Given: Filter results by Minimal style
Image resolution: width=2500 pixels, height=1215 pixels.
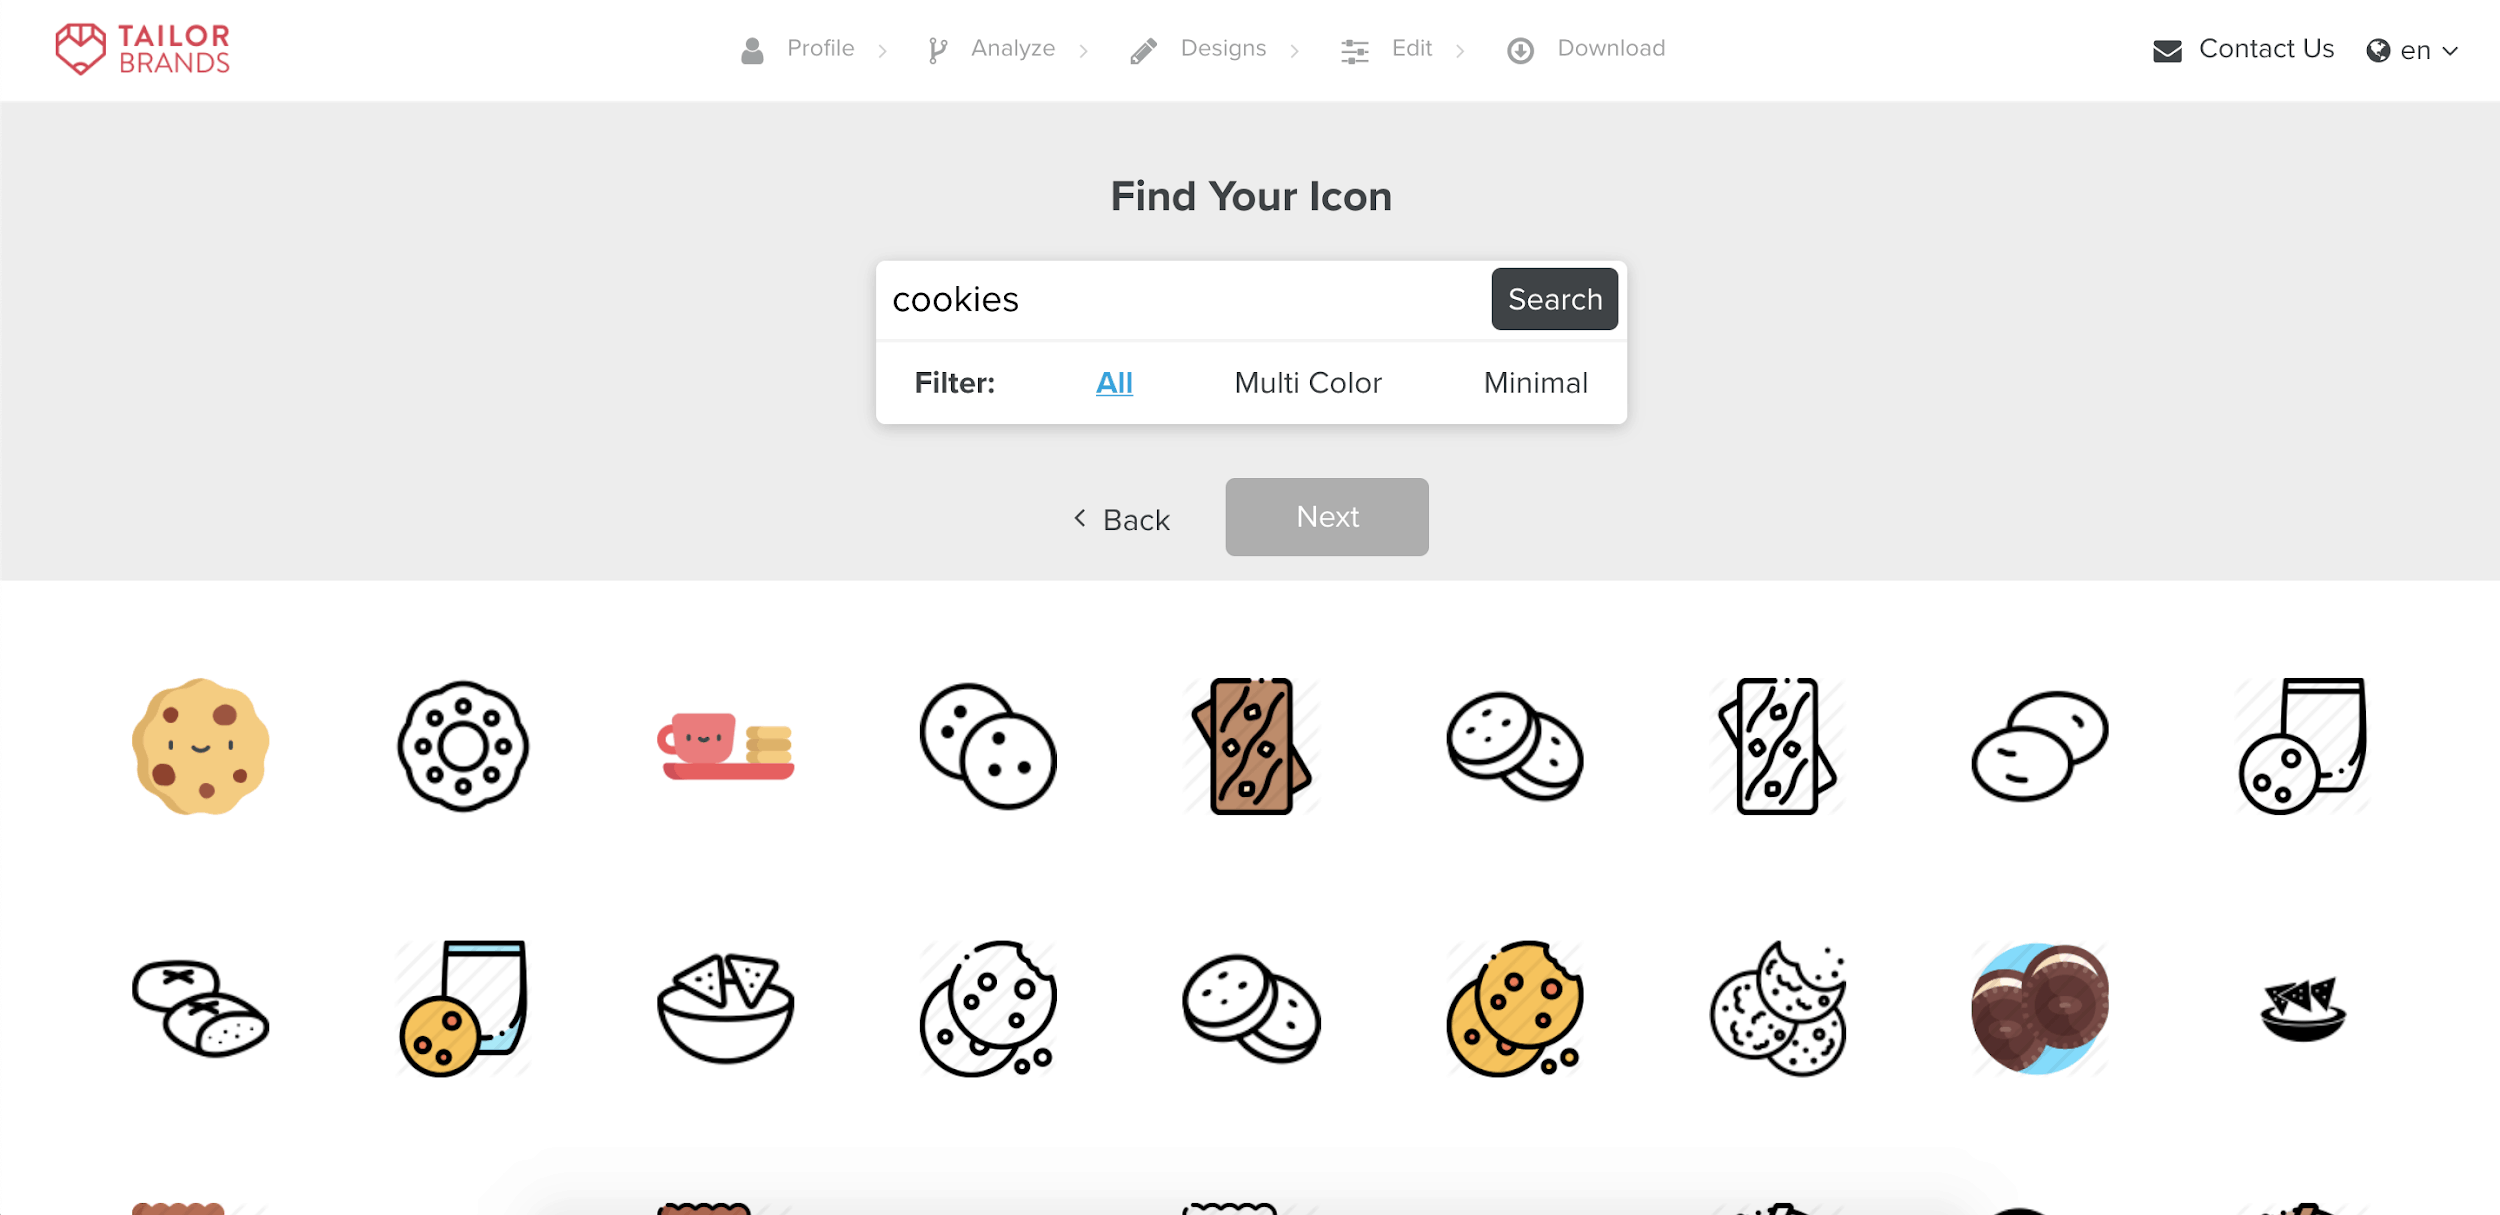Looking at the screenshot, I should tap(1535, 383).
